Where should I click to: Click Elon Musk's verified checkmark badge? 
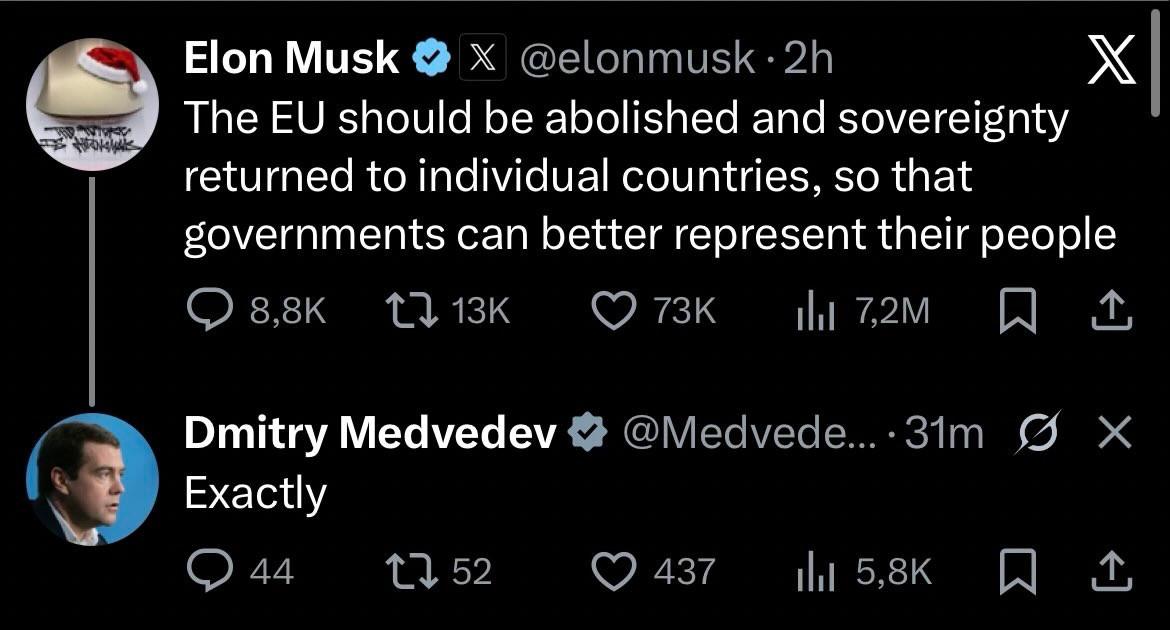tap(430, 56)
